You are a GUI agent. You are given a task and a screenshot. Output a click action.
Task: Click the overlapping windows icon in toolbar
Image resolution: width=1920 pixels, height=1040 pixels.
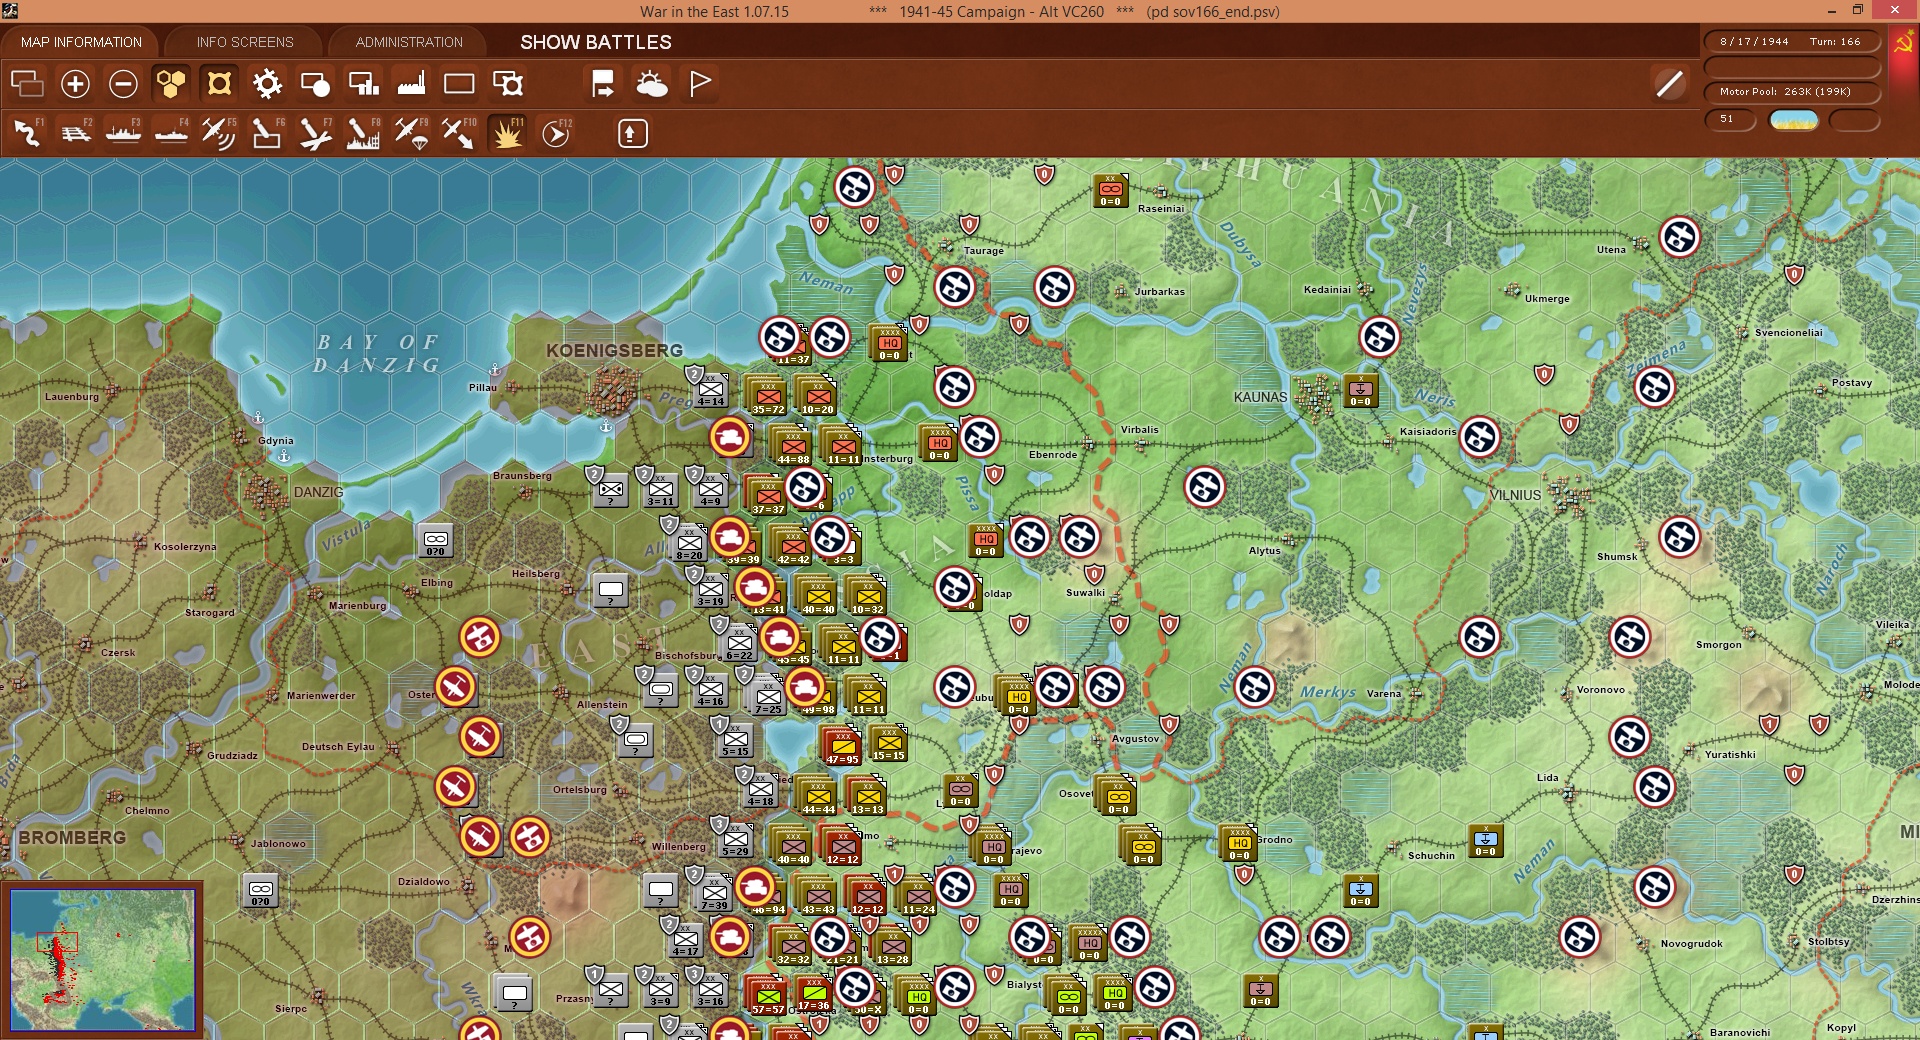click(27, 84)
